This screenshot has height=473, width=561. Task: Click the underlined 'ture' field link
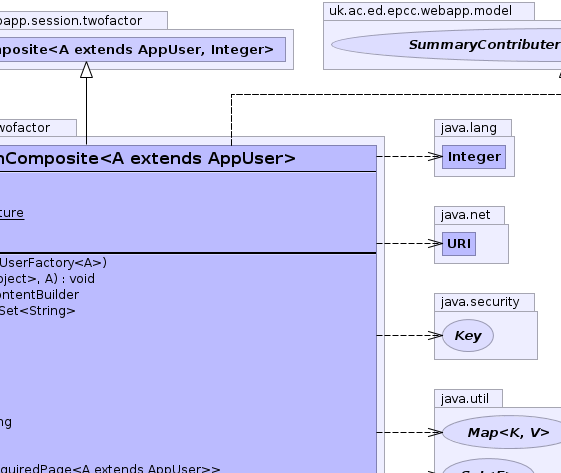click(x=12, y=213)
